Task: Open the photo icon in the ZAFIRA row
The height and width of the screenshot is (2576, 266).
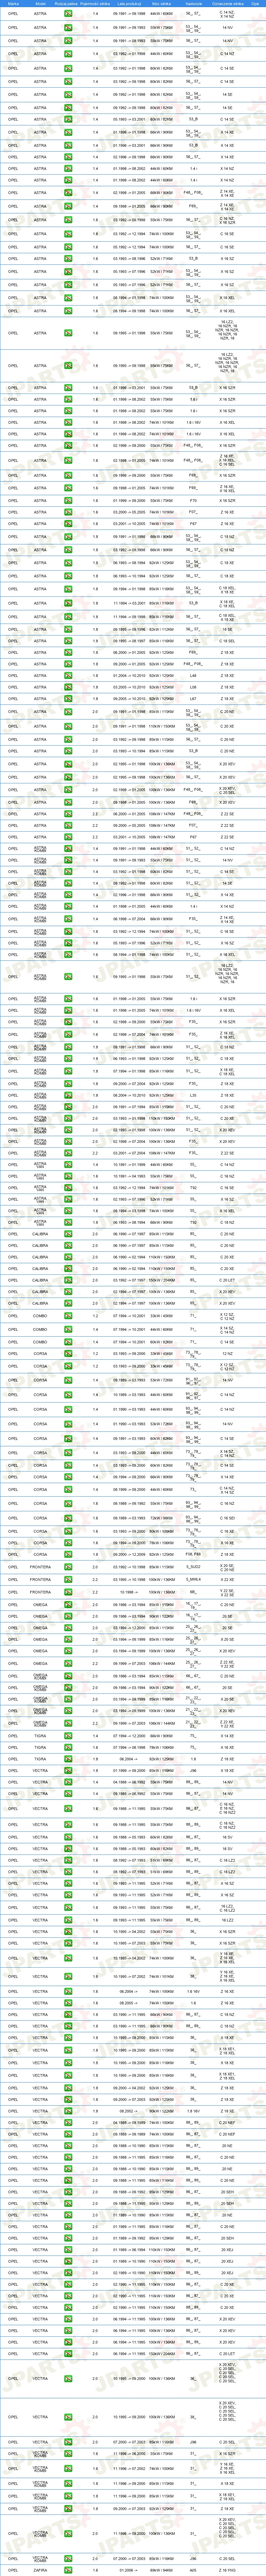Action: (x=68, y=2570)
